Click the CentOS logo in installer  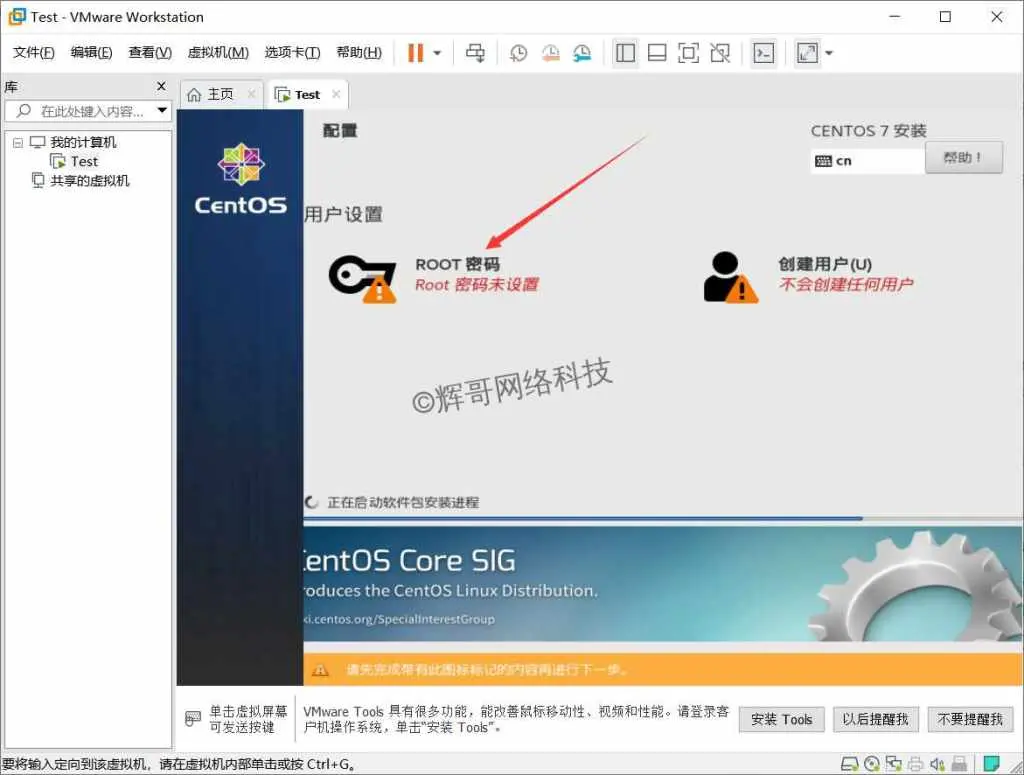240,179
